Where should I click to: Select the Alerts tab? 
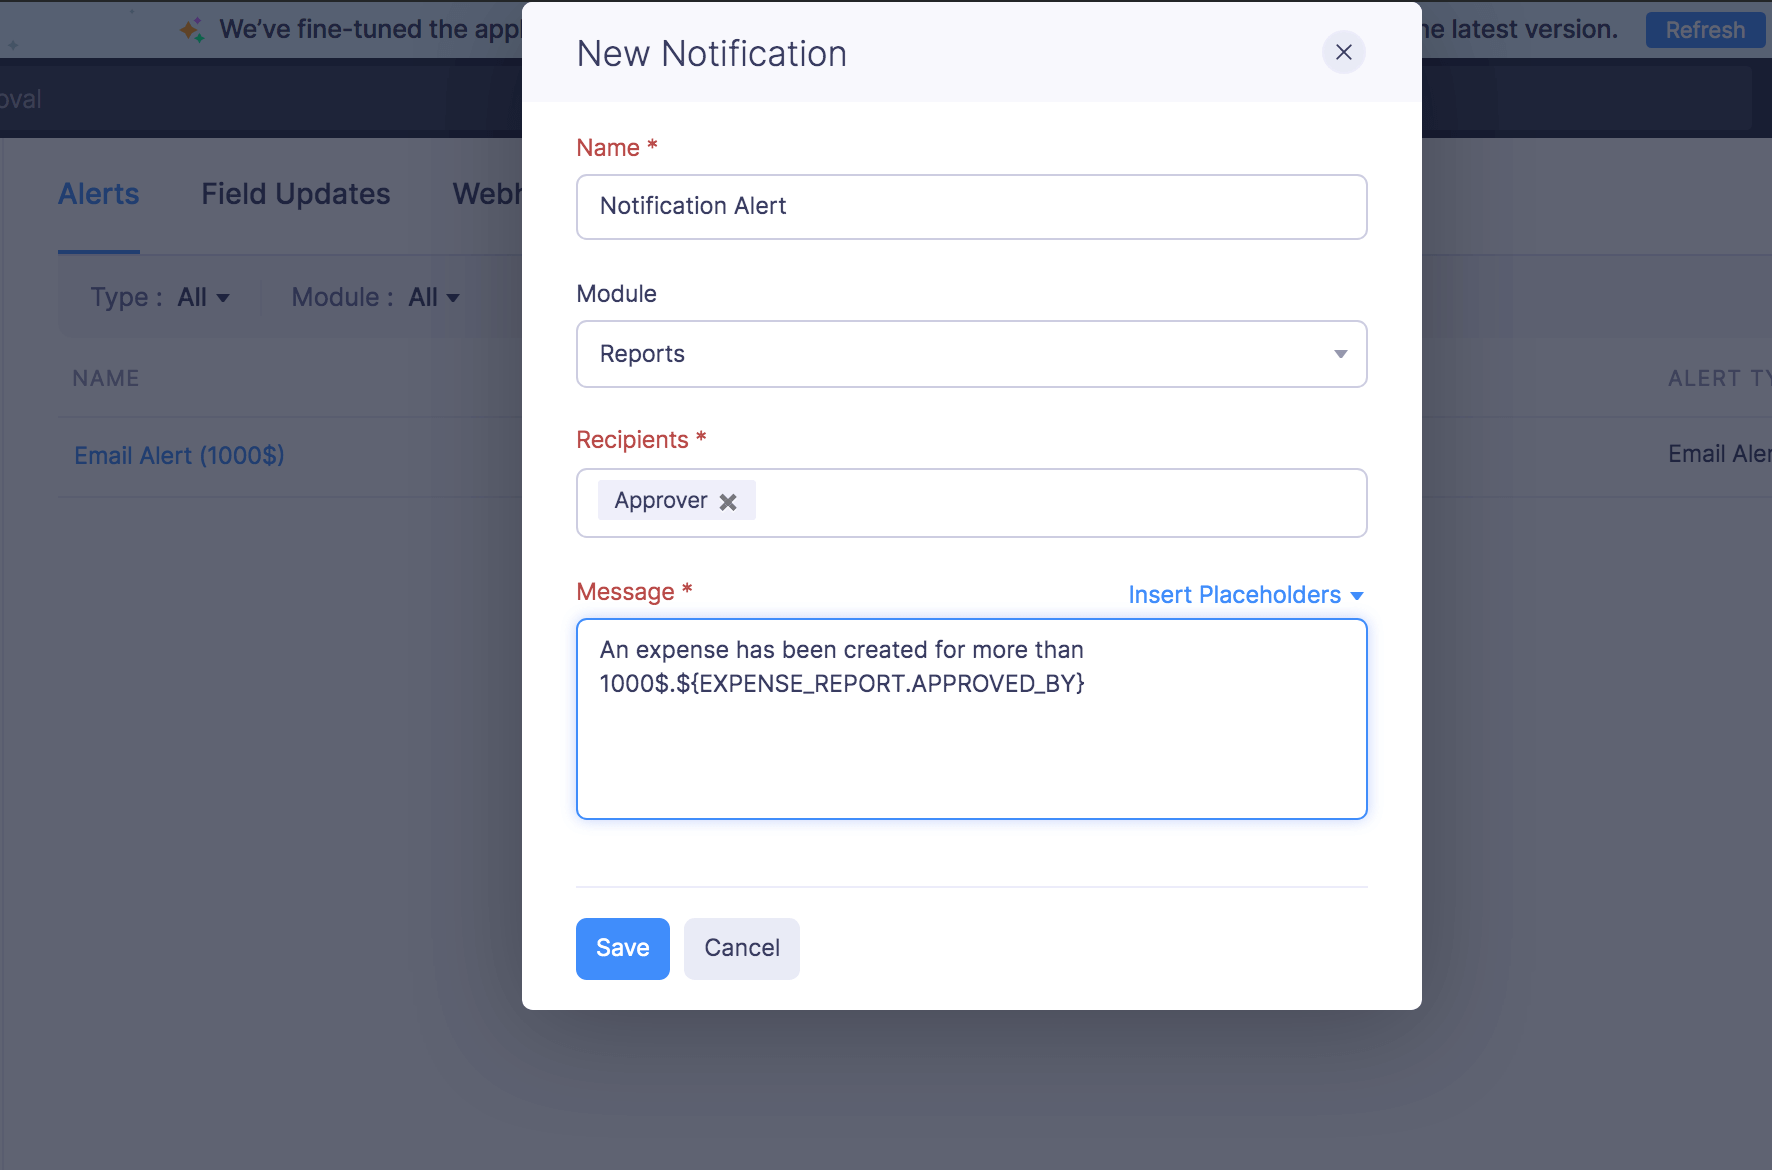pos(98,193)
